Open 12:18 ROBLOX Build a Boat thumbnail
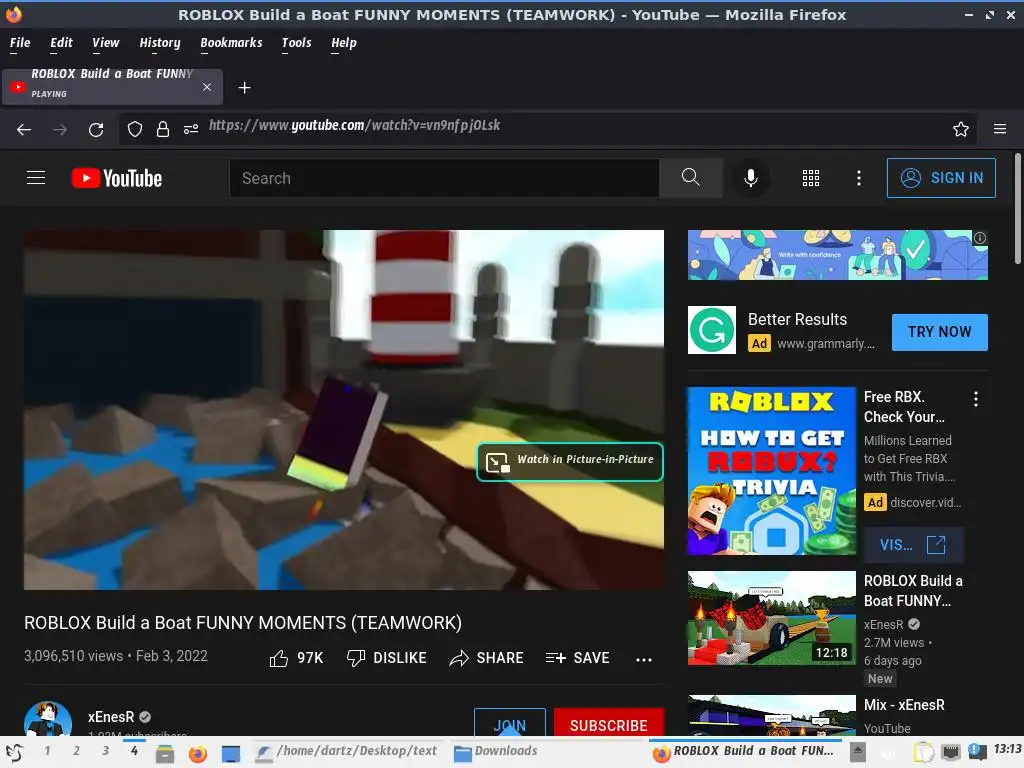Screen dimensions: 1024x768 [x=771, y=618]
